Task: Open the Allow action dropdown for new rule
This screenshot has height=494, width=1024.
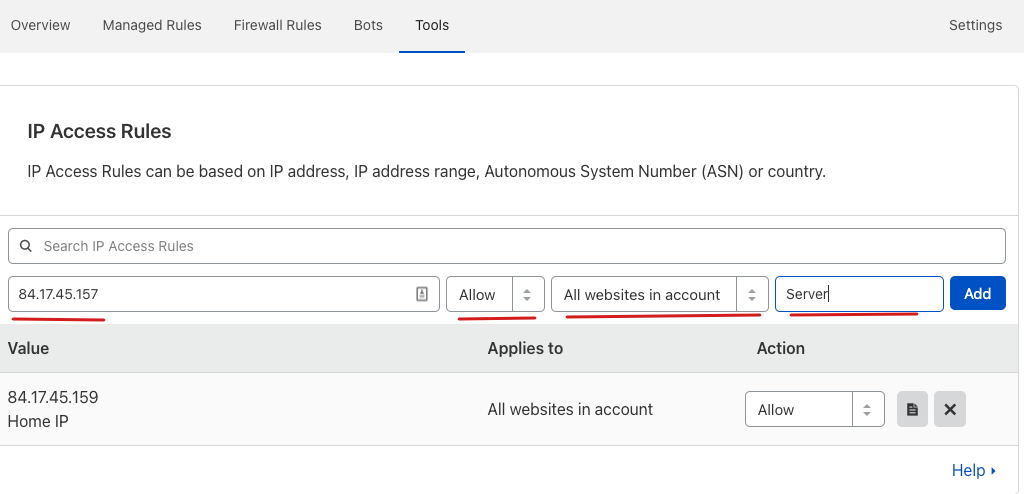Action: 495,294
